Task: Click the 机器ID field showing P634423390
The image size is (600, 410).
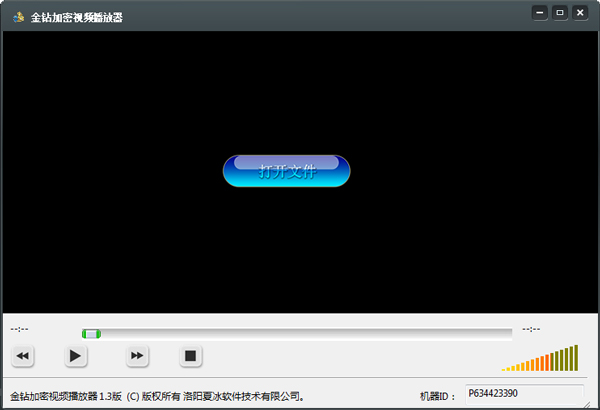Action: (524, 393)
